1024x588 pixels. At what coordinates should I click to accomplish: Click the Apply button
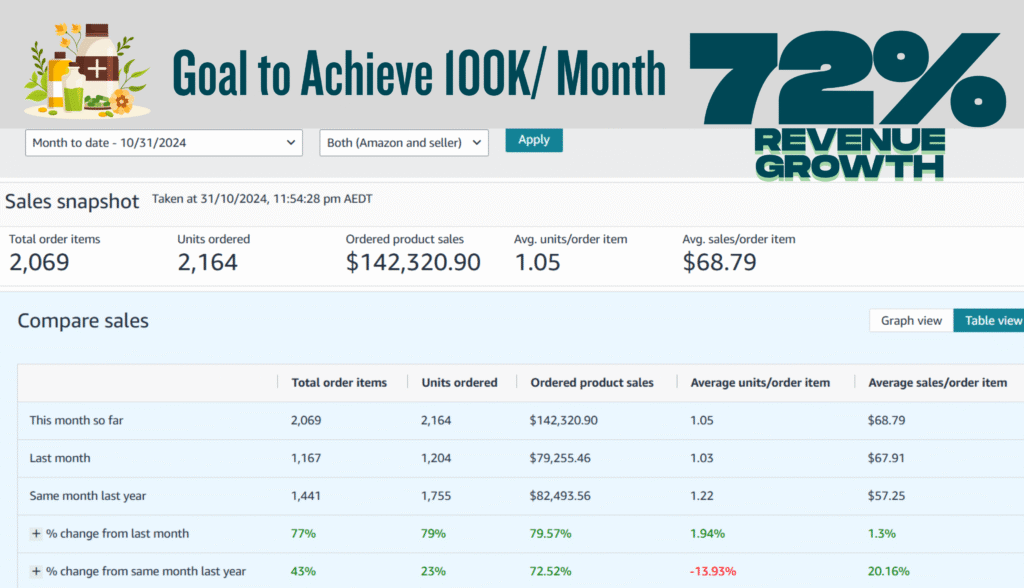click(534, 140)
